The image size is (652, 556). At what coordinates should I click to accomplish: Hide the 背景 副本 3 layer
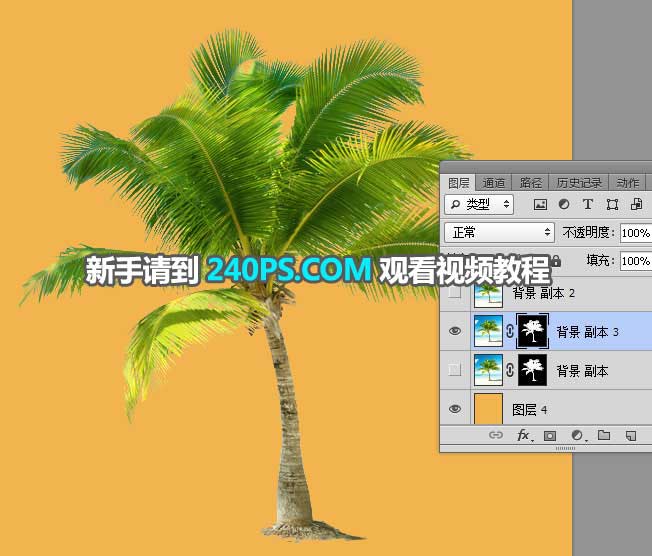[x=455, y=331]
